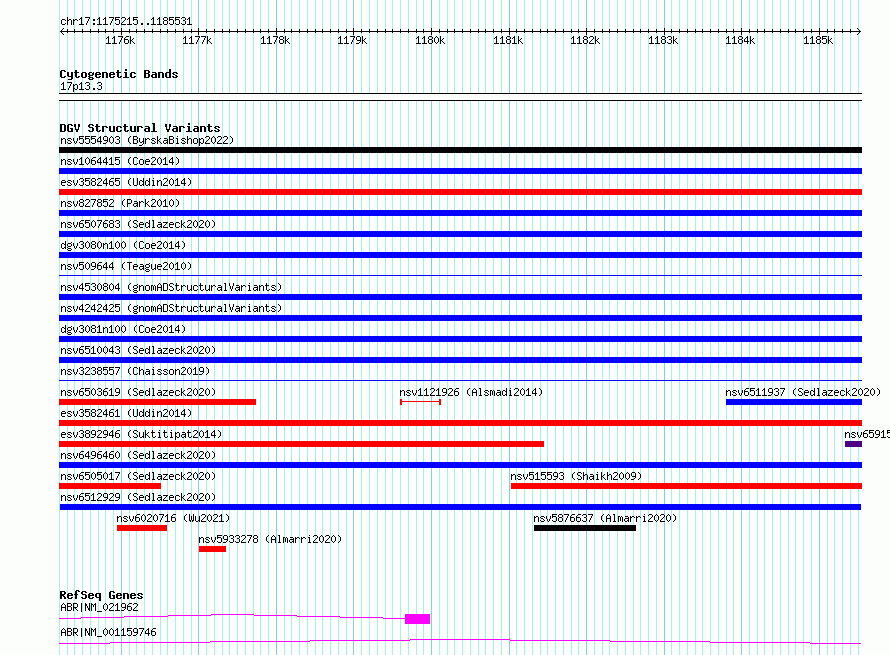Viewport: 890px width, 655px height.
Task: Click the black nsv5554903 variant bar
Action: pos(460,150)
